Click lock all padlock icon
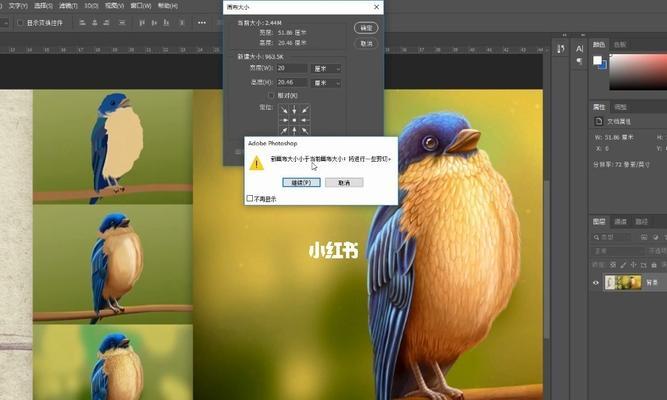Image resolution: width=667 pixels, height=400 pixels. 654,265
